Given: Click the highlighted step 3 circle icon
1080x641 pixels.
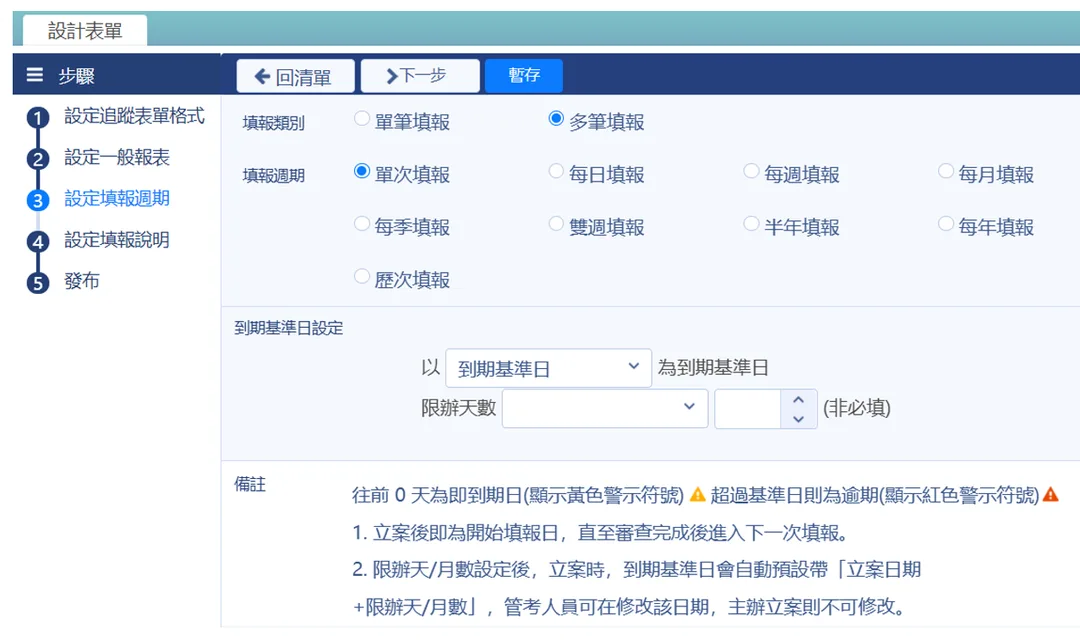Looking at the screenshot, I should tap(38, 201).
